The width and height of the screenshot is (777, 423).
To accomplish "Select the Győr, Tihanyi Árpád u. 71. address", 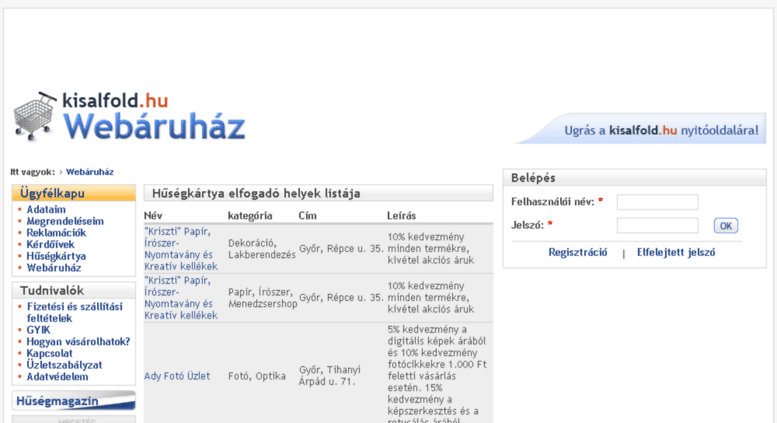I will pos(330,375).
